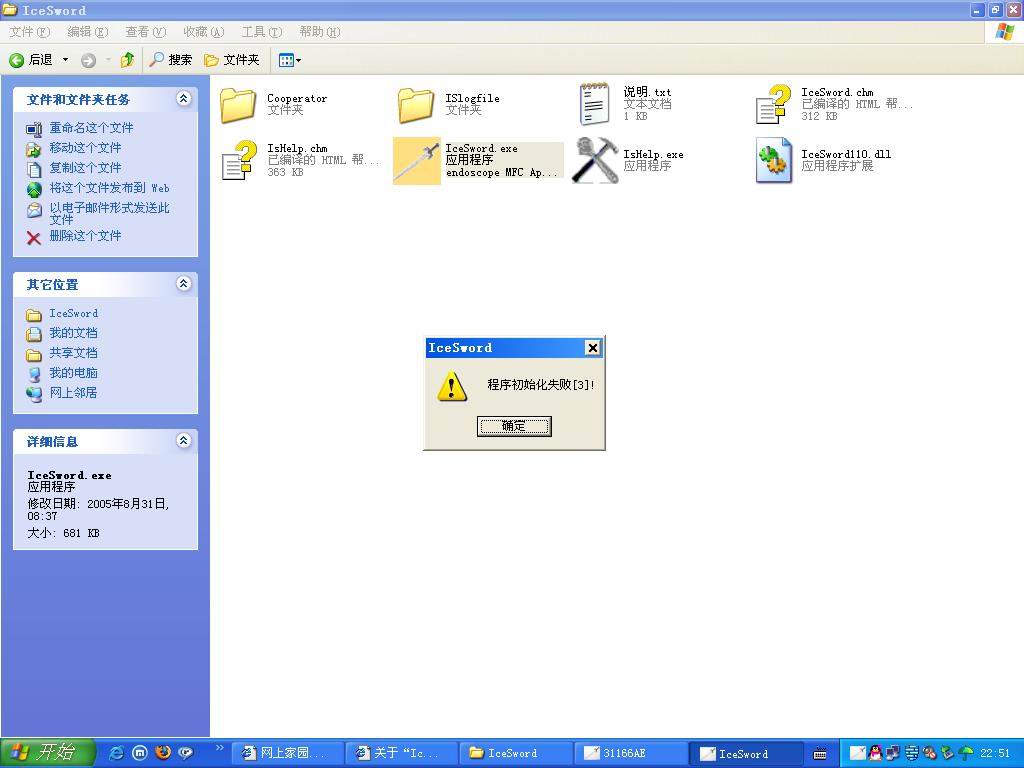Click the warning exclamation icon in dialog

pyautogui.click(x=452, y=385)
